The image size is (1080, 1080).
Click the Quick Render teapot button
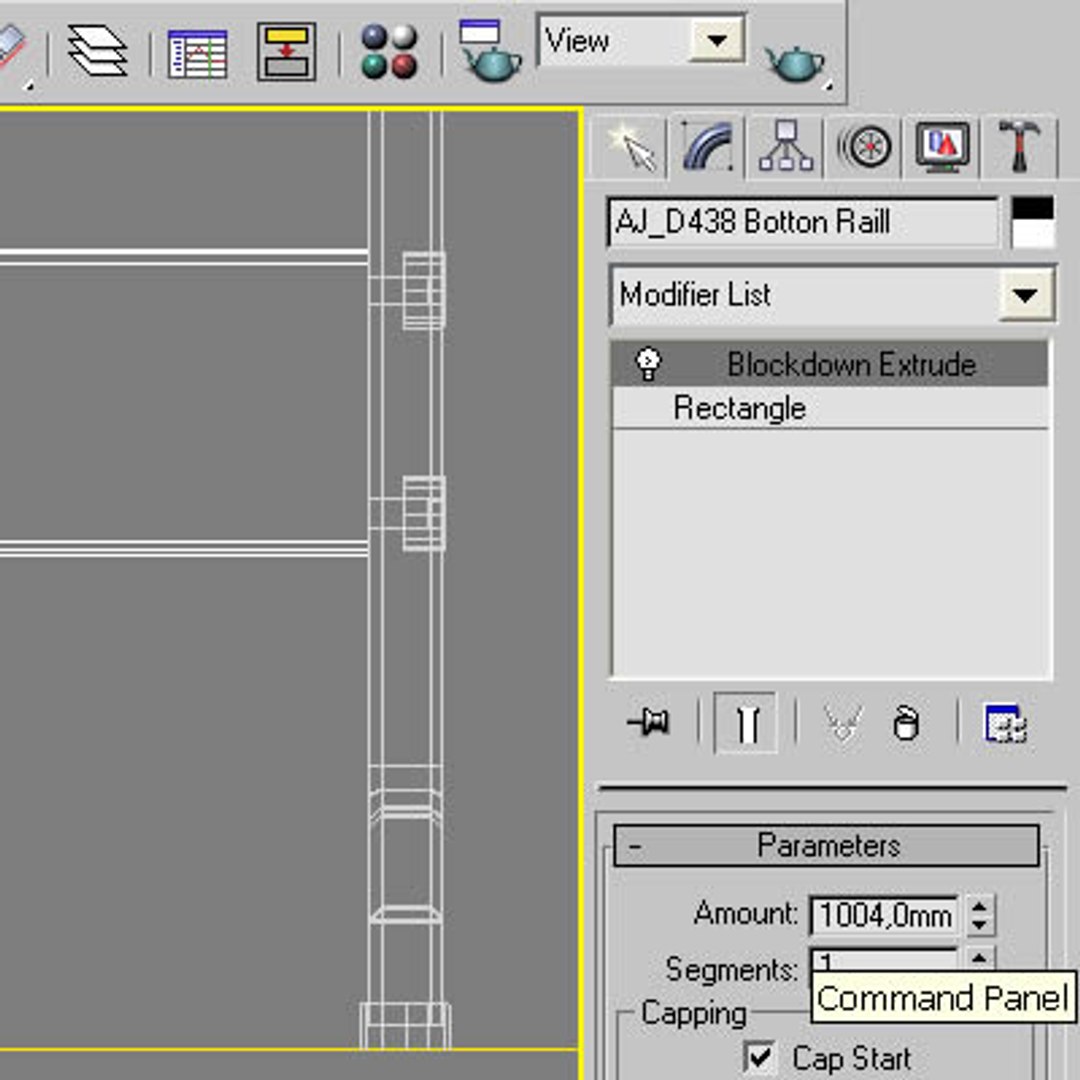pyautogui.click(x=798, y=65)
